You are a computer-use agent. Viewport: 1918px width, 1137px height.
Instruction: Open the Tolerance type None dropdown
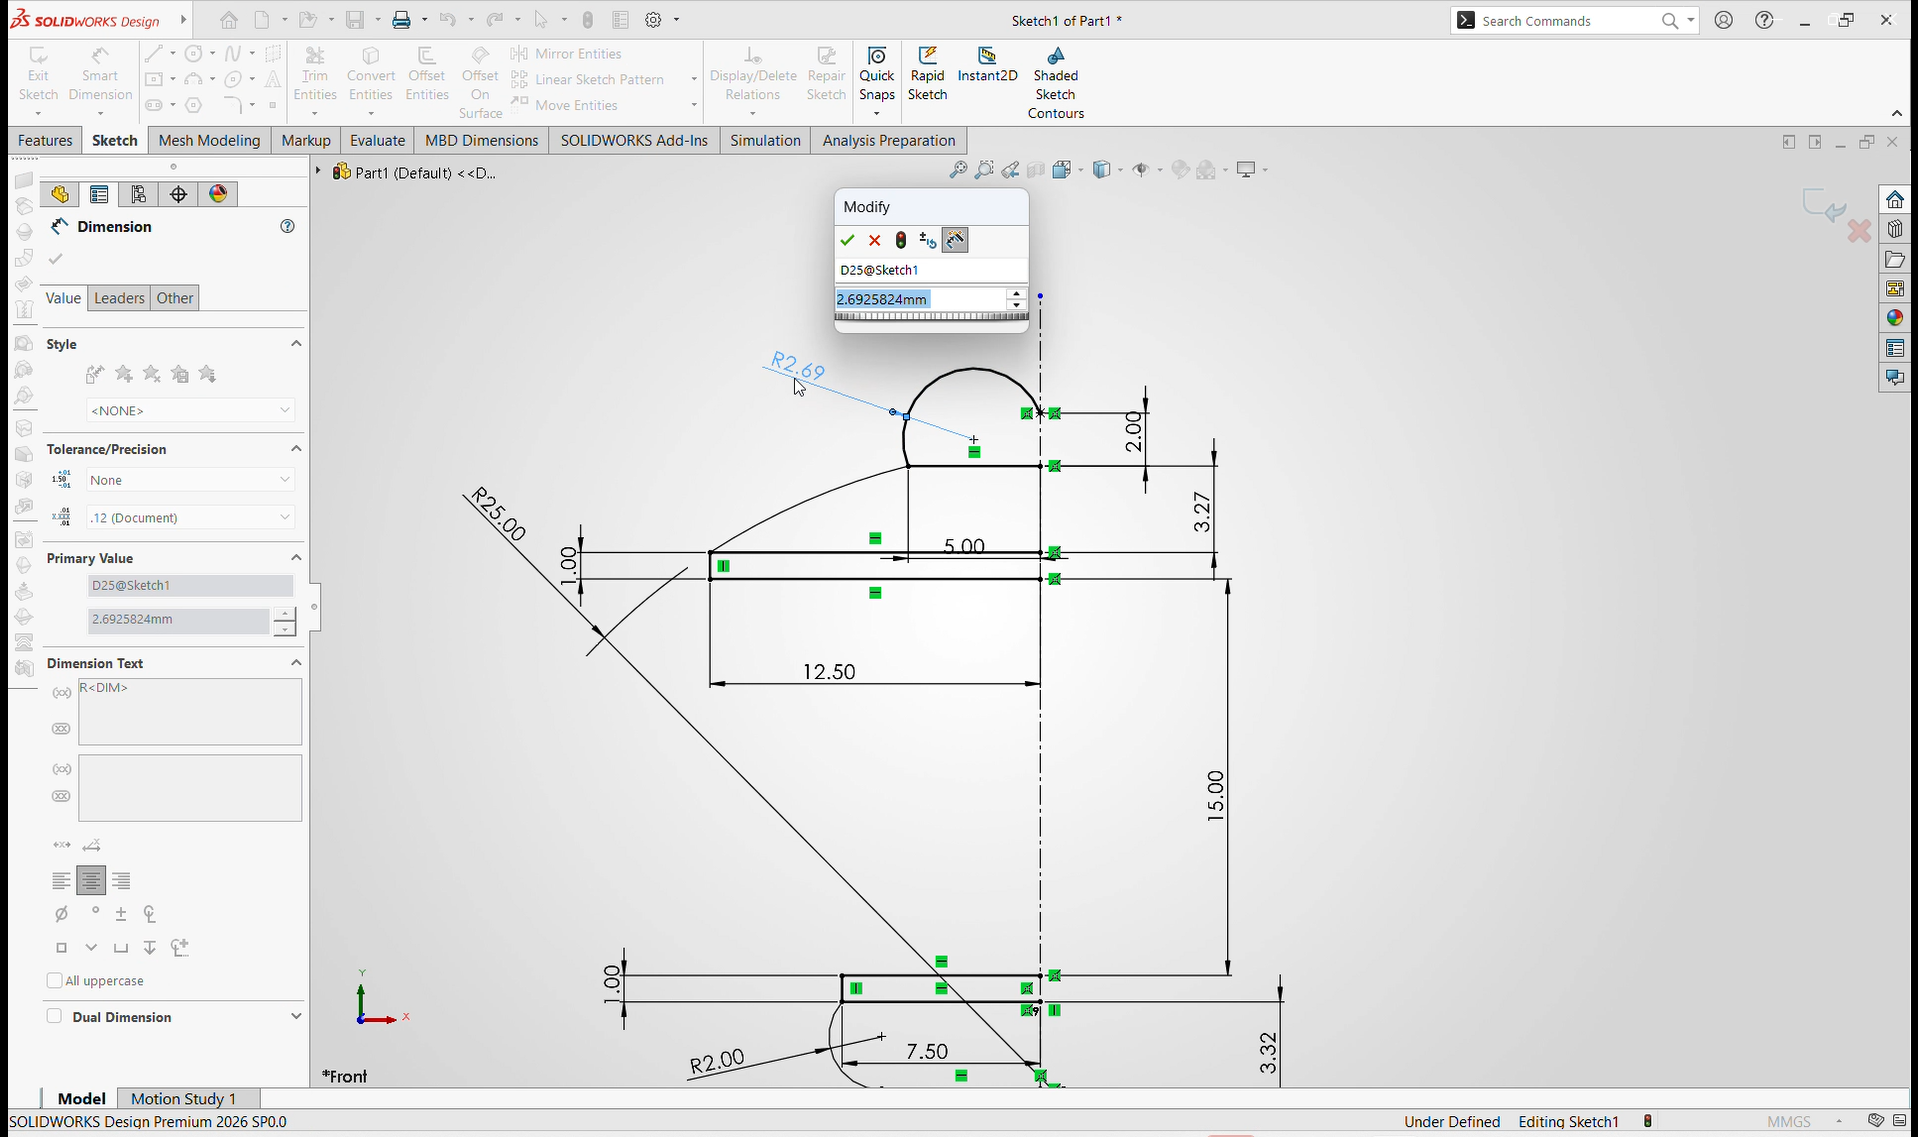click(190, 480)
